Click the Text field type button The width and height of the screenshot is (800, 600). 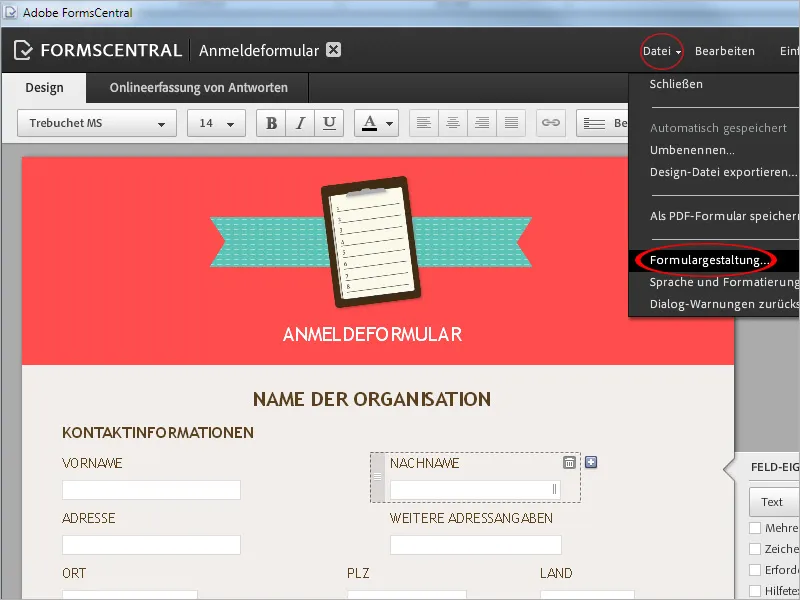[772, 501]
